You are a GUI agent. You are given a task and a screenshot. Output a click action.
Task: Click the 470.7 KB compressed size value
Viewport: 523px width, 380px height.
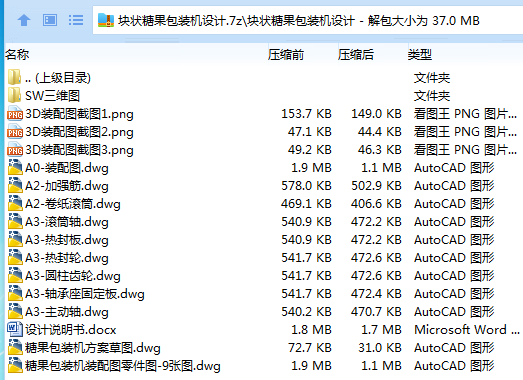point(376,312)
